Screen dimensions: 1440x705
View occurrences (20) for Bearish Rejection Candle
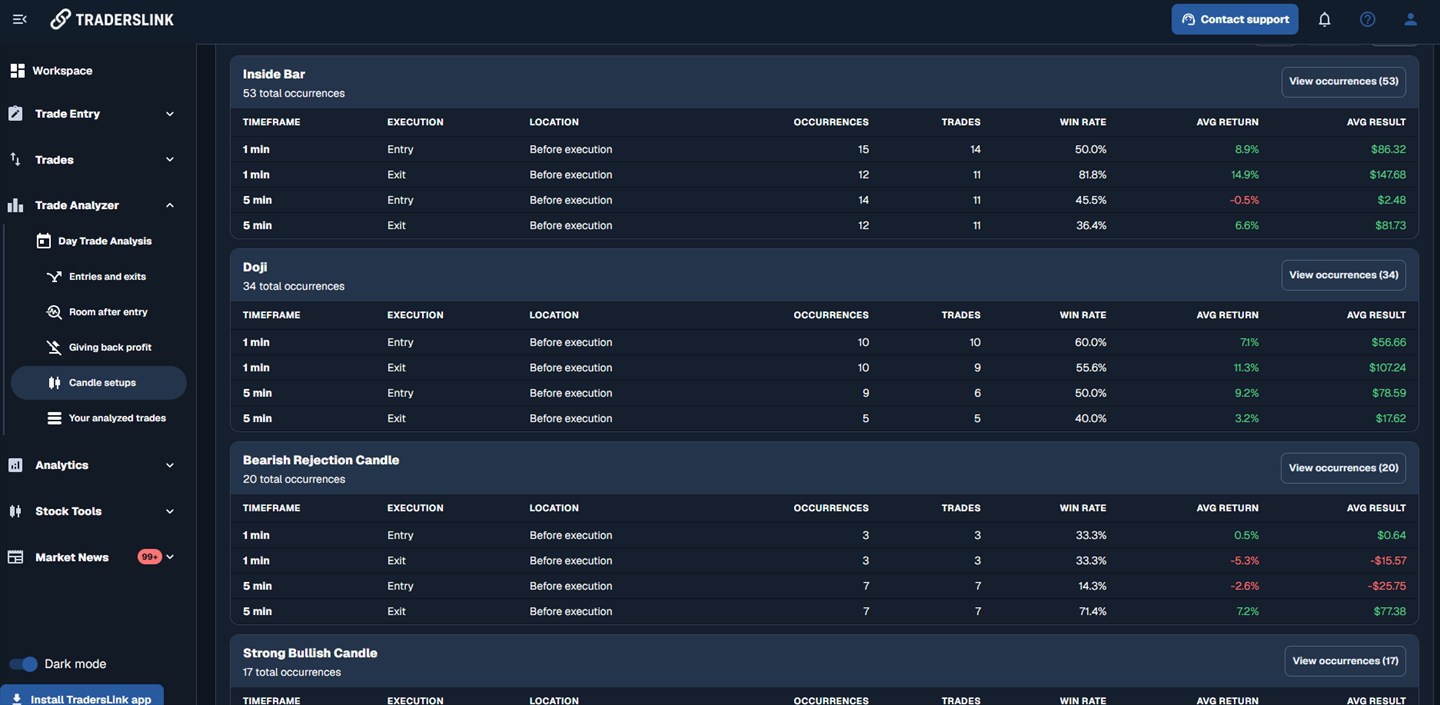coord(1343,468)
